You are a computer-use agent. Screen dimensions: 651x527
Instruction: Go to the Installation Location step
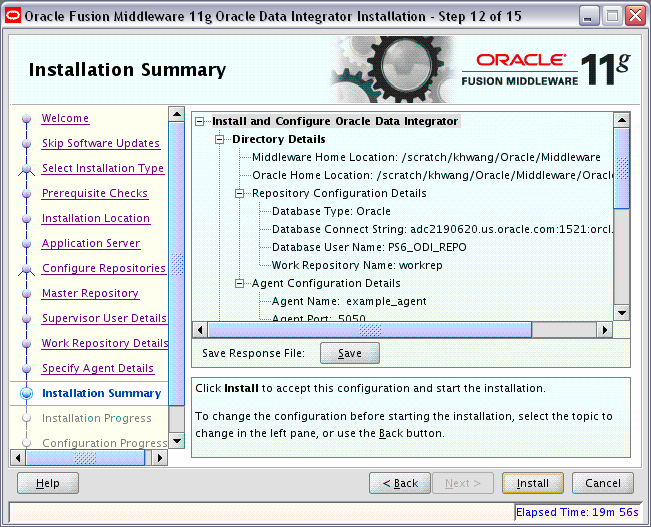tap(95, 218)
